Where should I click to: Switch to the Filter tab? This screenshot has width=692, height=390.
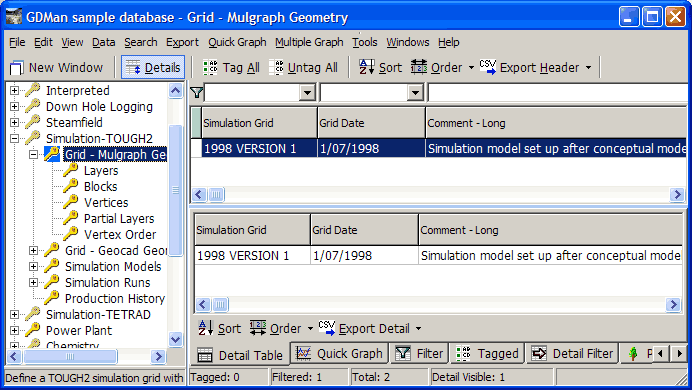click(x=419, y=353)
